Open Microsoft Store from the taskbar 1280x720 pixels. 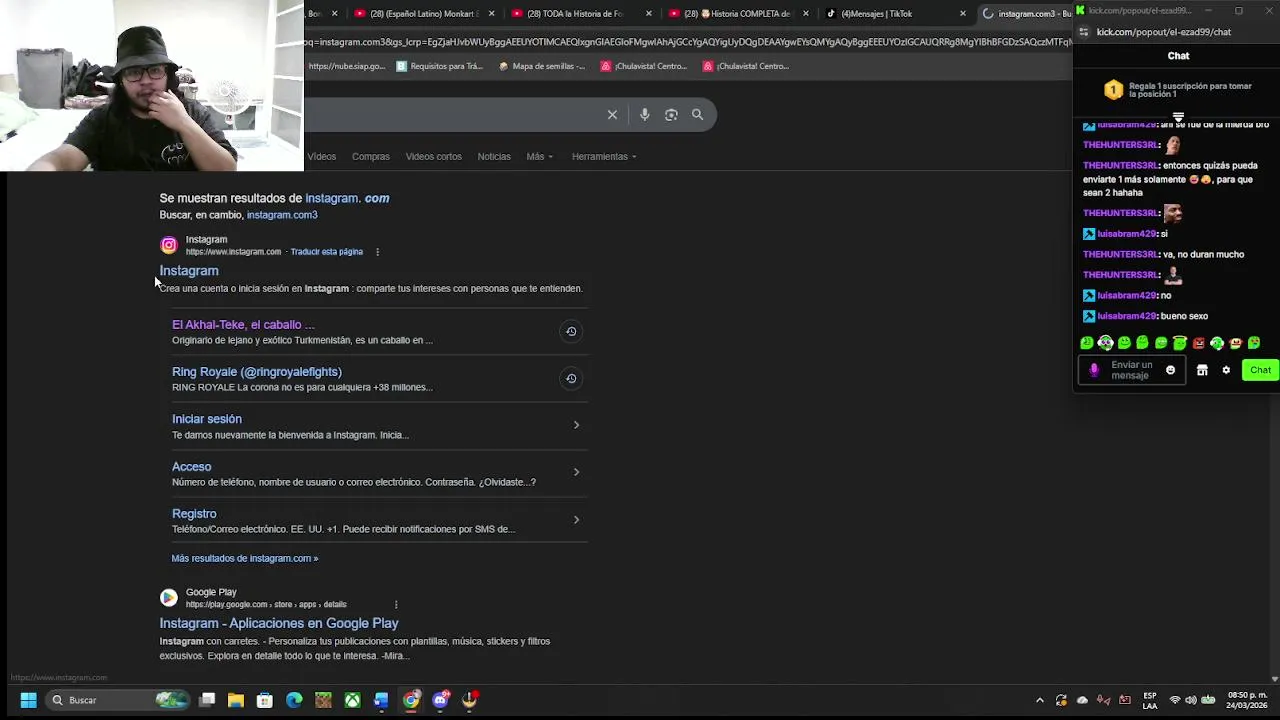[x=265, y=700]
